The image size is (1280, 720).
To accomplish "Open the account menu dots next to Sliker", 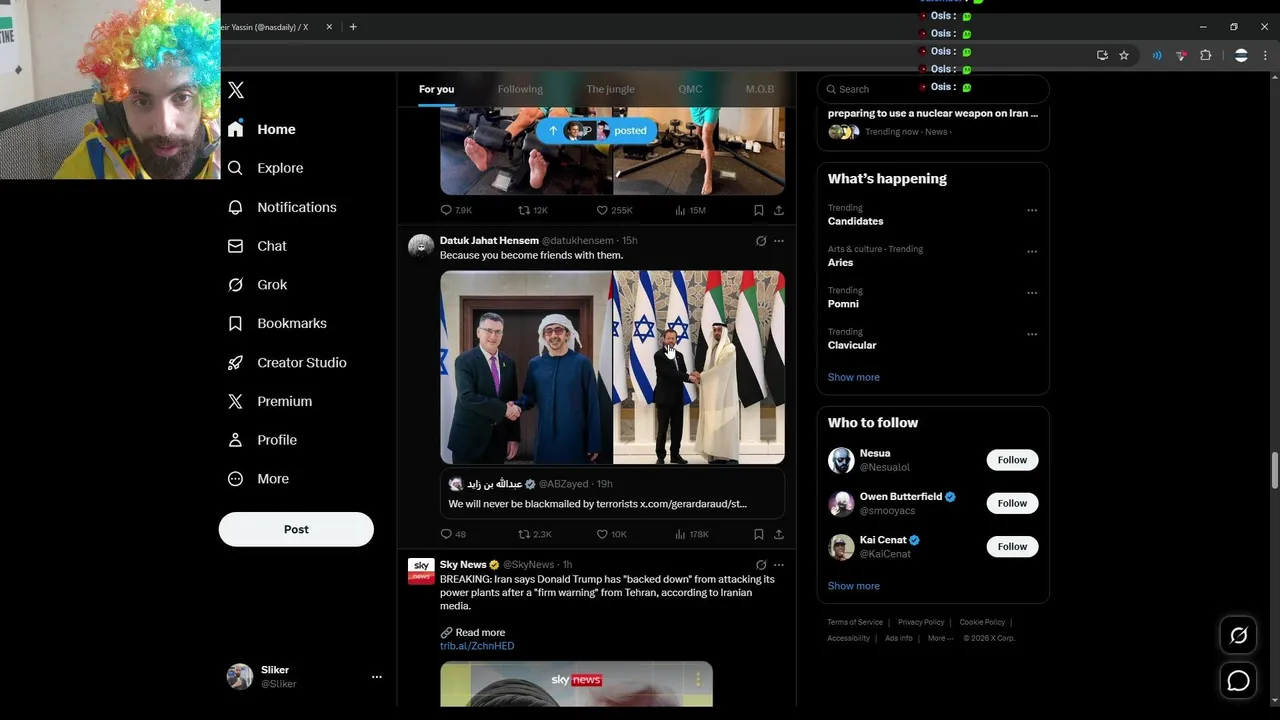I will pos(377,677).
